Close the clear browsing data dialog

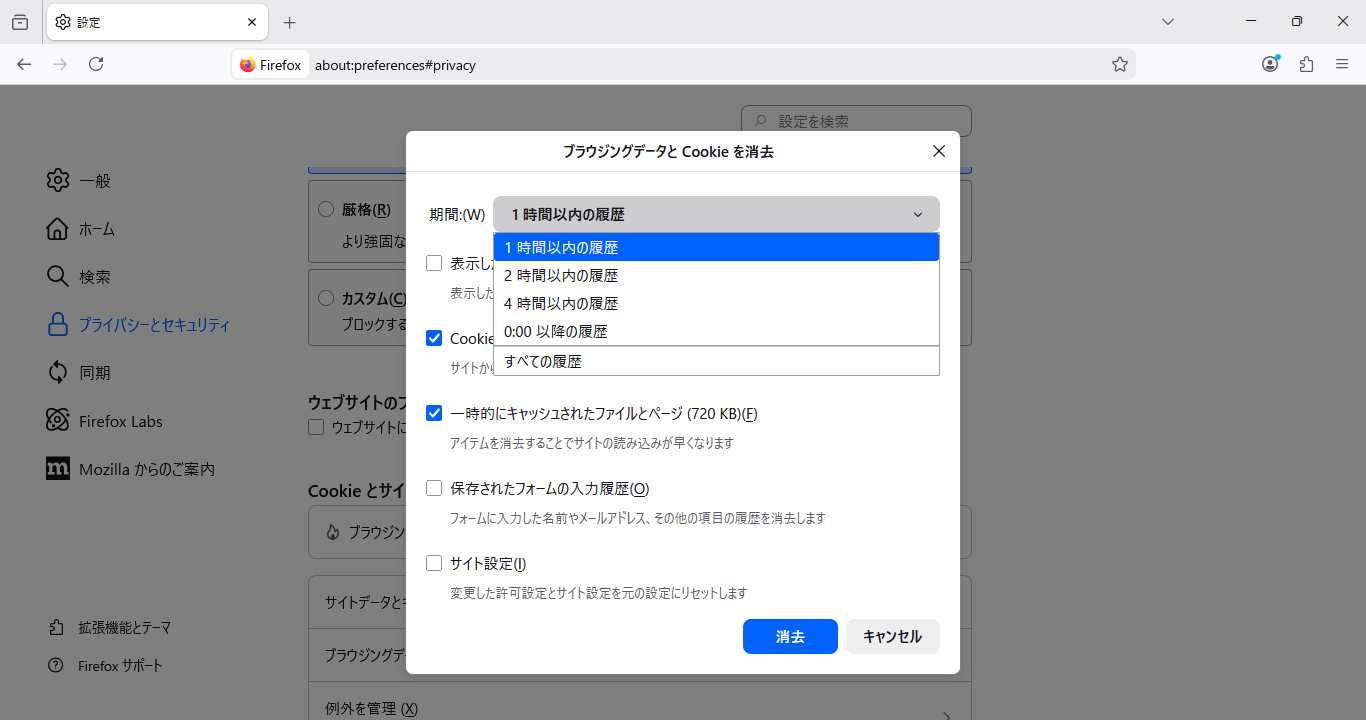pos(938,151)
